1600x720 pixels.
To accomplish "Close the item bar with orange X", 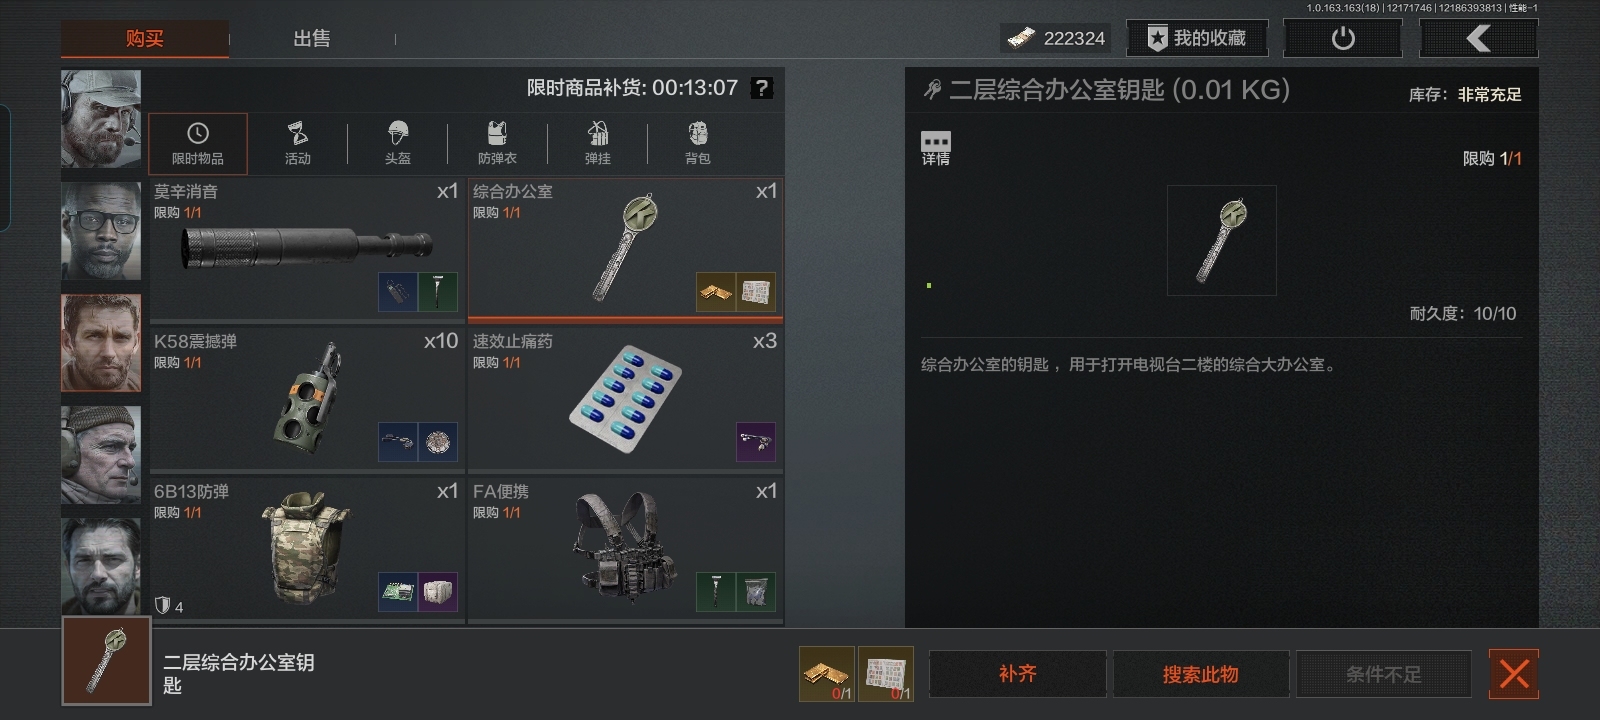I will 1514,674.
